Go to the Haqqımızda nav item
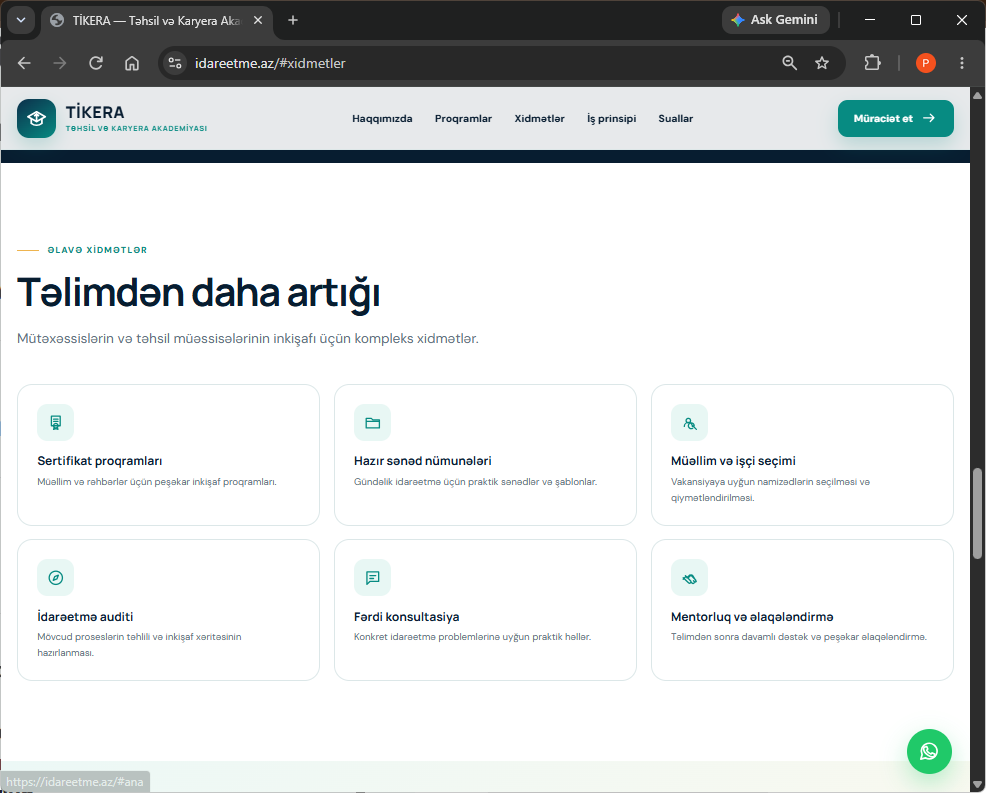The image size is (986, 793). click(x=382, y=118)
